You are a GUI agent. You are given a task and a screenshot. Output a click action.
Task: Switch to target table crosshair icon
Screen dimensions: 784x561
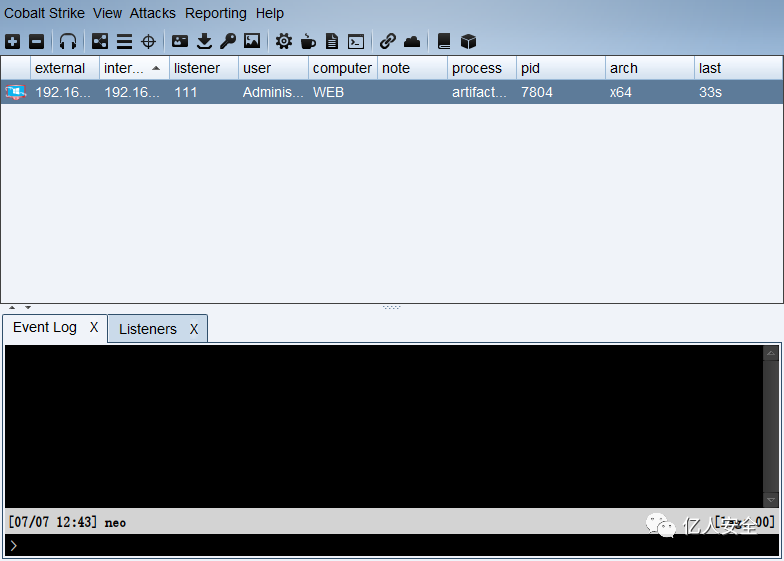[x=148, y=42]
